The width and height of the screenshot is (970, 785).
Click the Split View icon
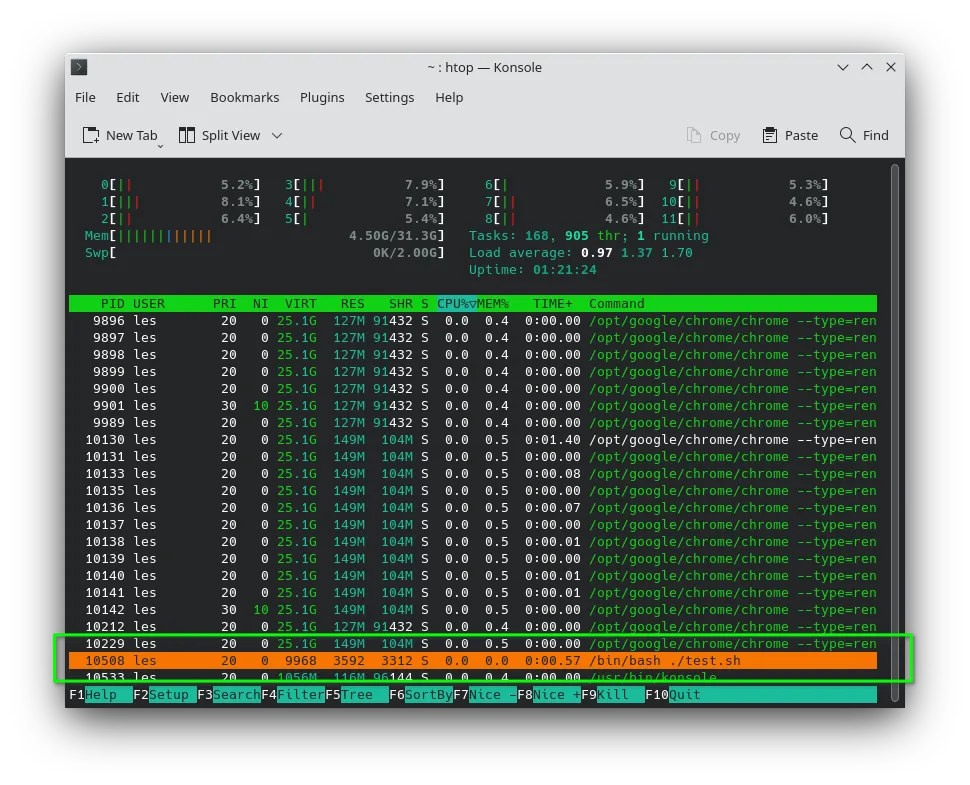point(186,135)
